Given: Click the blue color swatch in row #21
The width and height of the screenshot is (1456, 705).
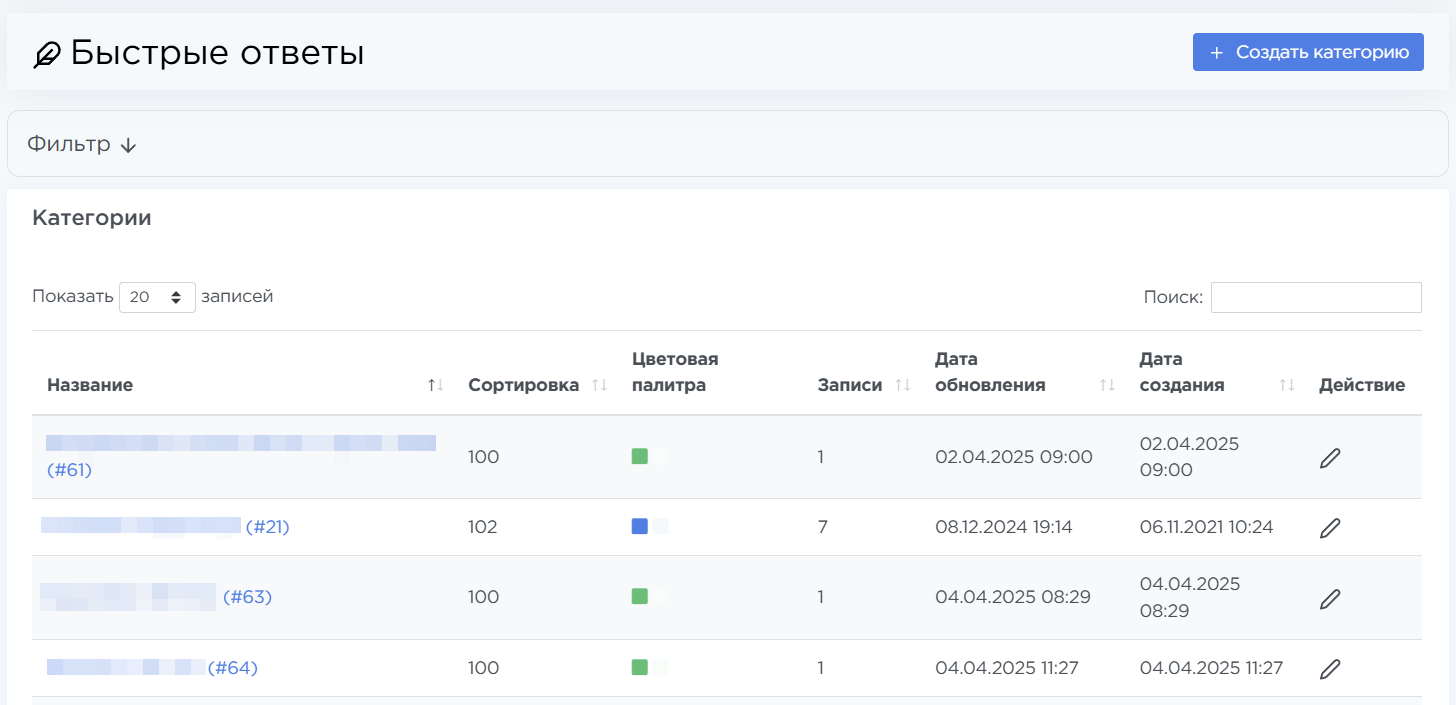Looking at the screenshot, I should [x=640, y=526].
